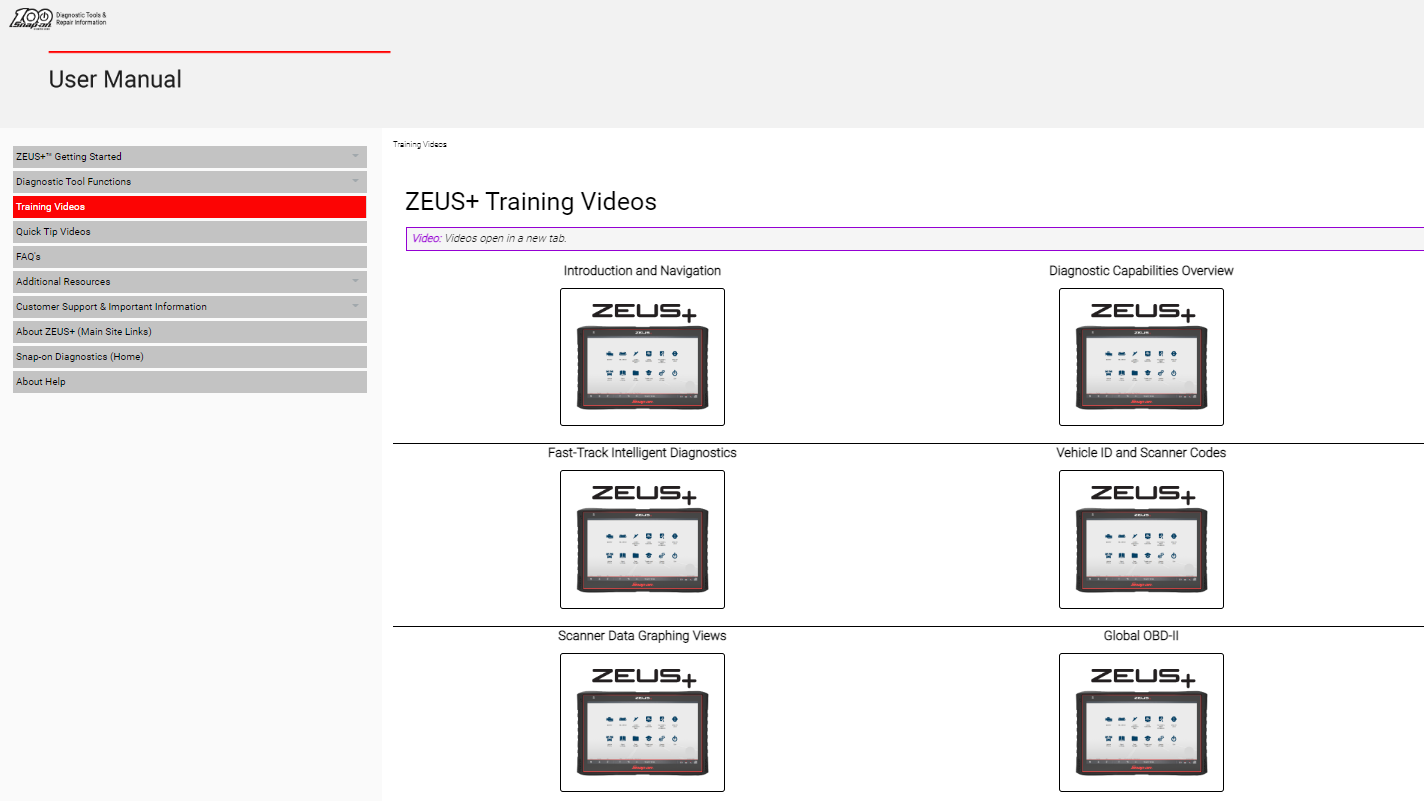
Task: Expand the "Diagnostic Tool Functions" section
Action: [189, 181]
